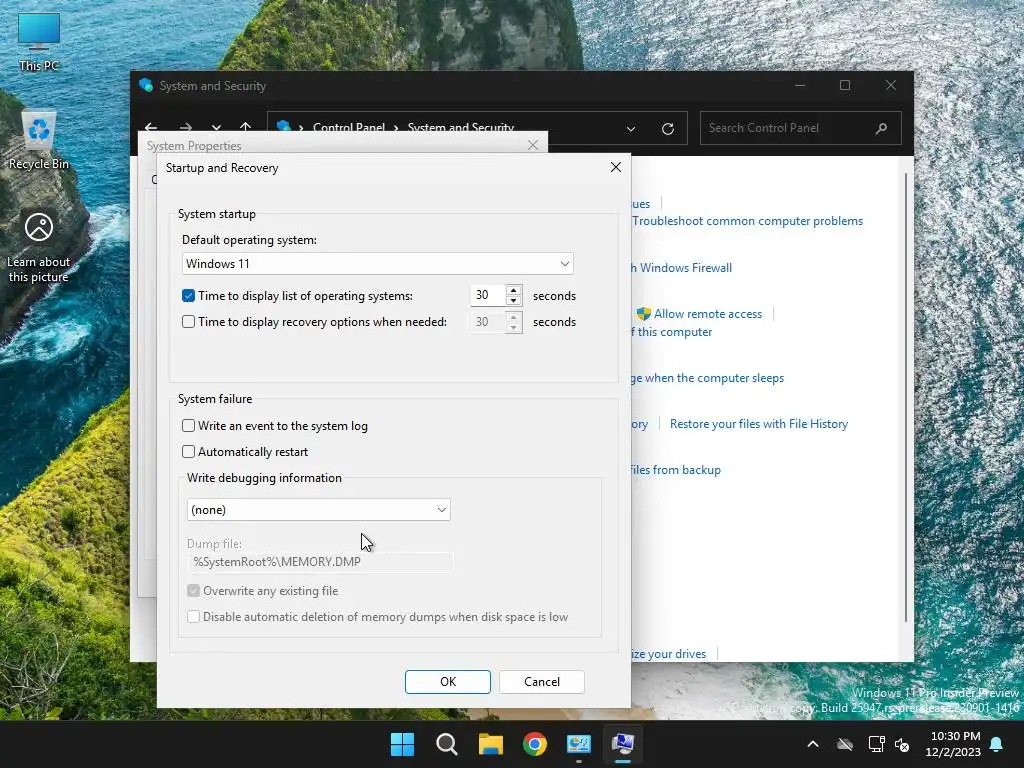
Task: Click the Windows Firewall link
Action: (682, 268)
